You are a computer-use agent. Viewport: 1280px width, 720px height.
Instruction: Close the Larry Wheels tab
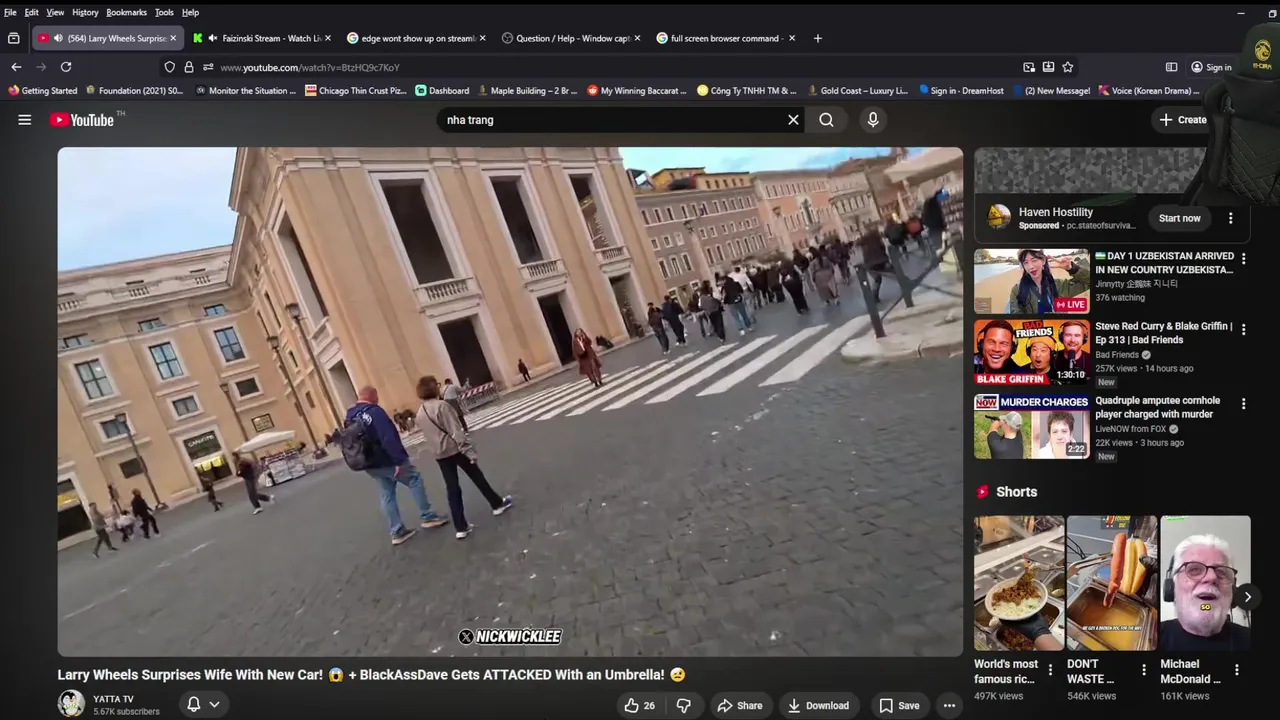173,38
